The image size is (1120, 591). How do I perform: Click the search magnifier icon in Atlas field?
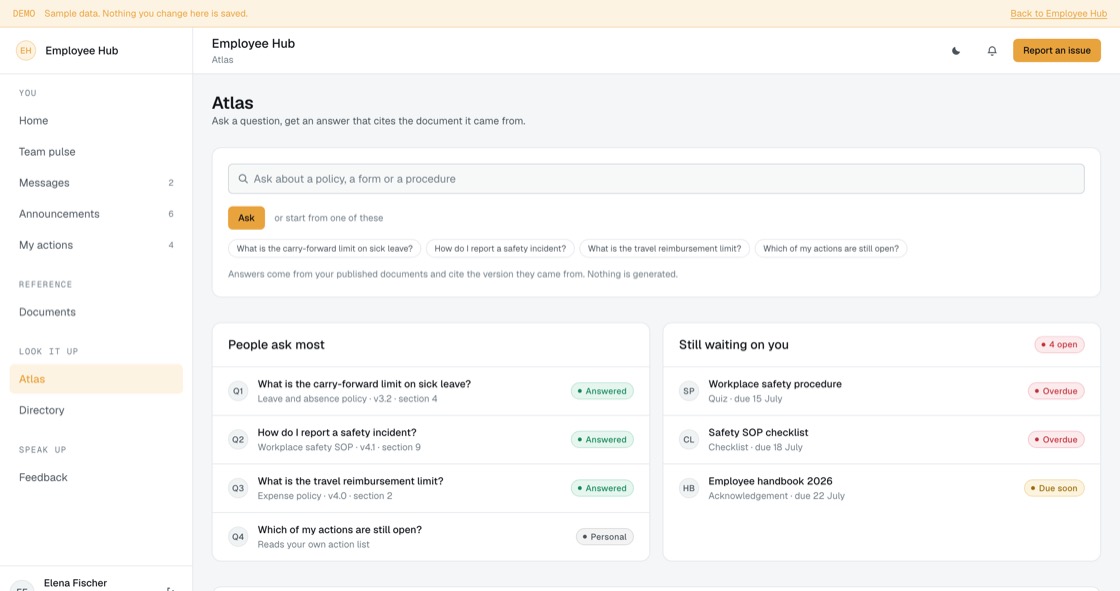(243, 179)
